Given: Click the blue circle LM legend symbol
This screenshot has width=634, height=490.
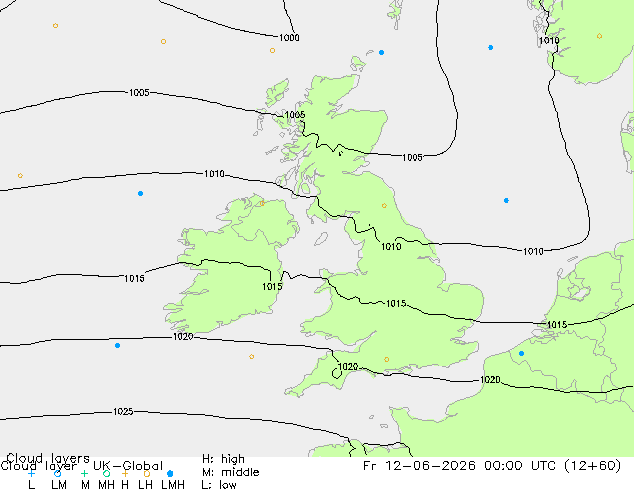Looking at the screenshot, I should pos(57,473).
